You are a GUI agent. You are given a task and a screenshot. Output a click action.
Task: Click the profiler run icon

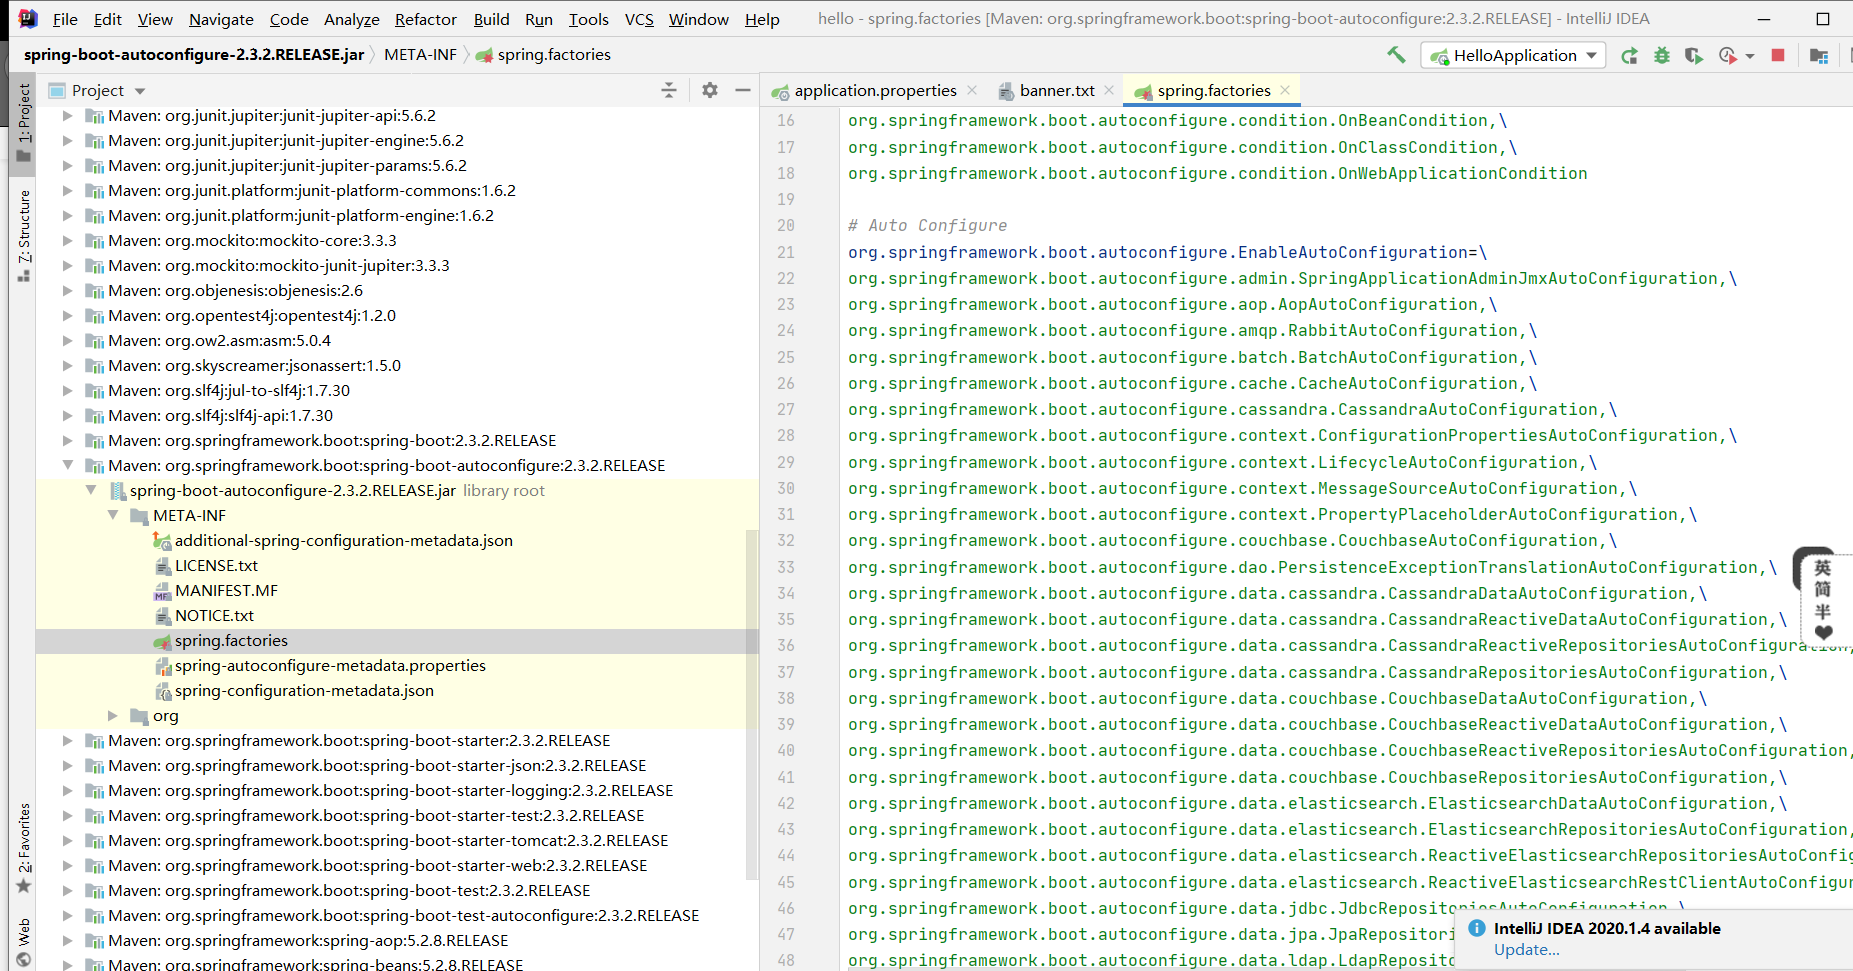pos(1727,55)
